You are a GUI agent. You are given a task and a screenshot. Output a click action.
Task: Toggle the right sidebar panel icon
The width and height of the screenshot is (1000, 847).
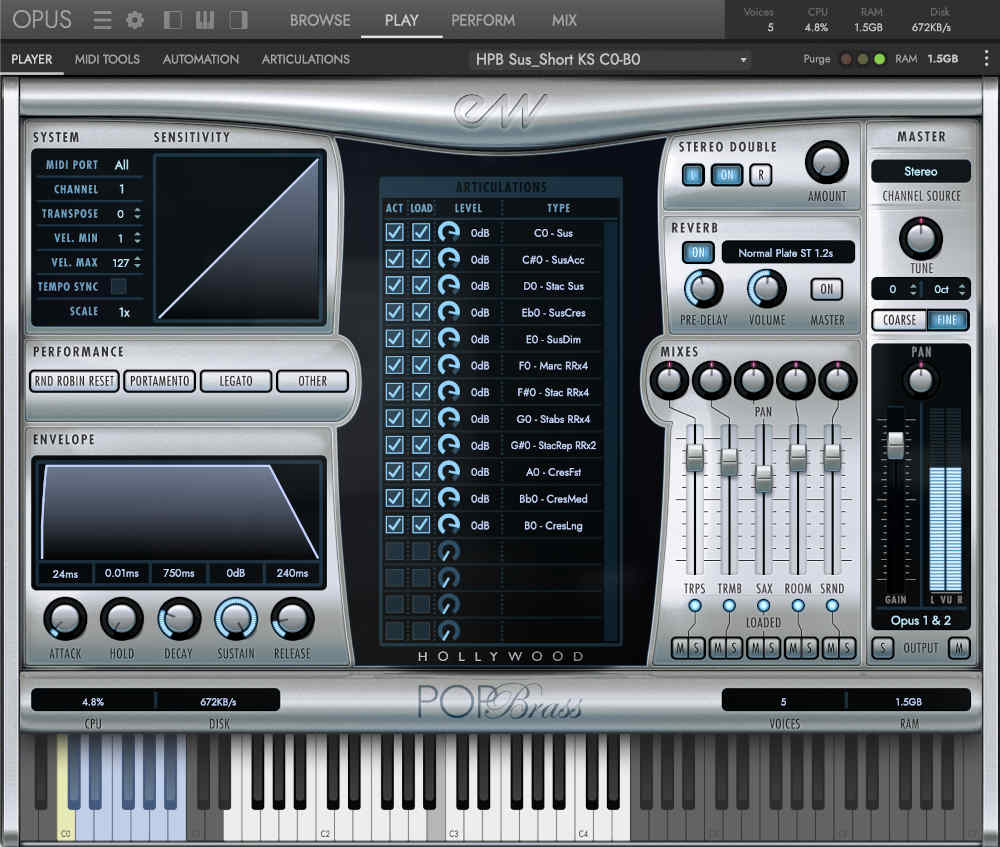[x=238, y=20]
